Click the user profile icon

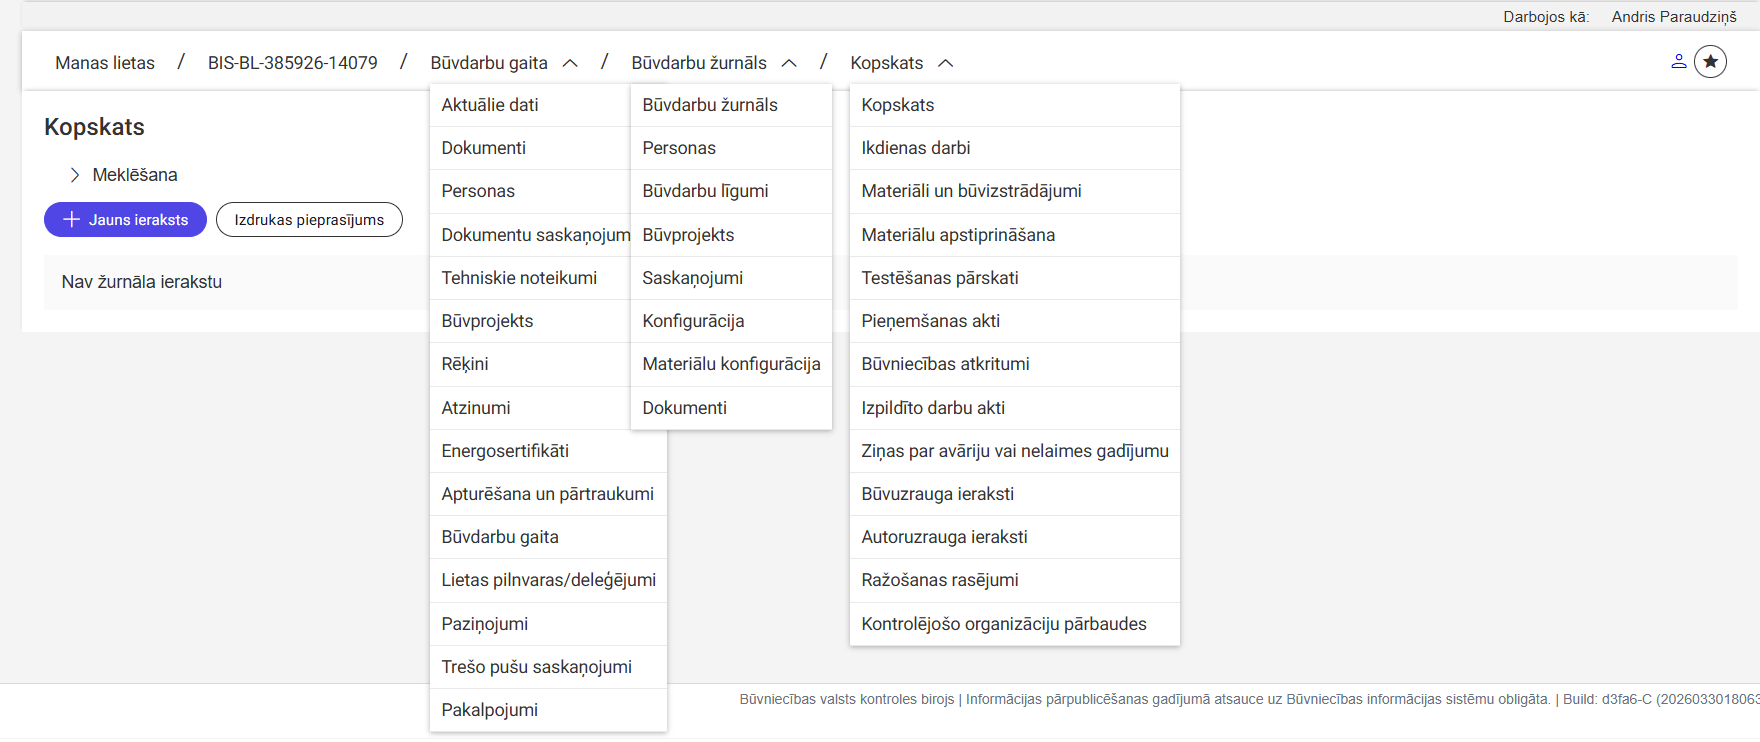[1678, 62]
